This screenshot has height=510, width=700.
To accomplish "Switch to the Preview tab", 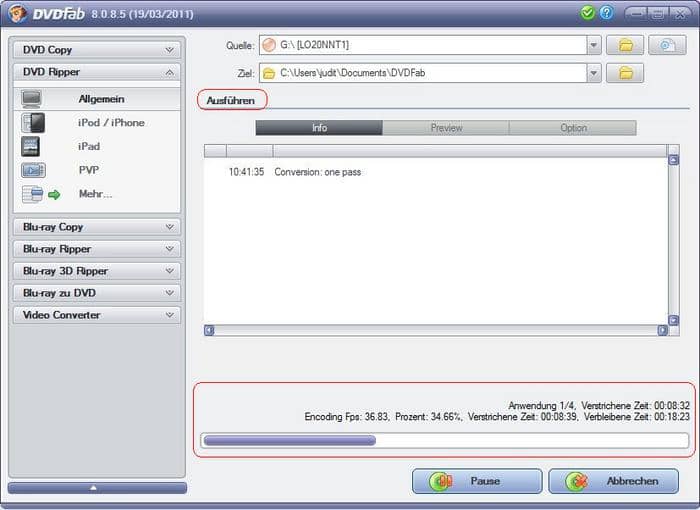I will pos(446,128).
